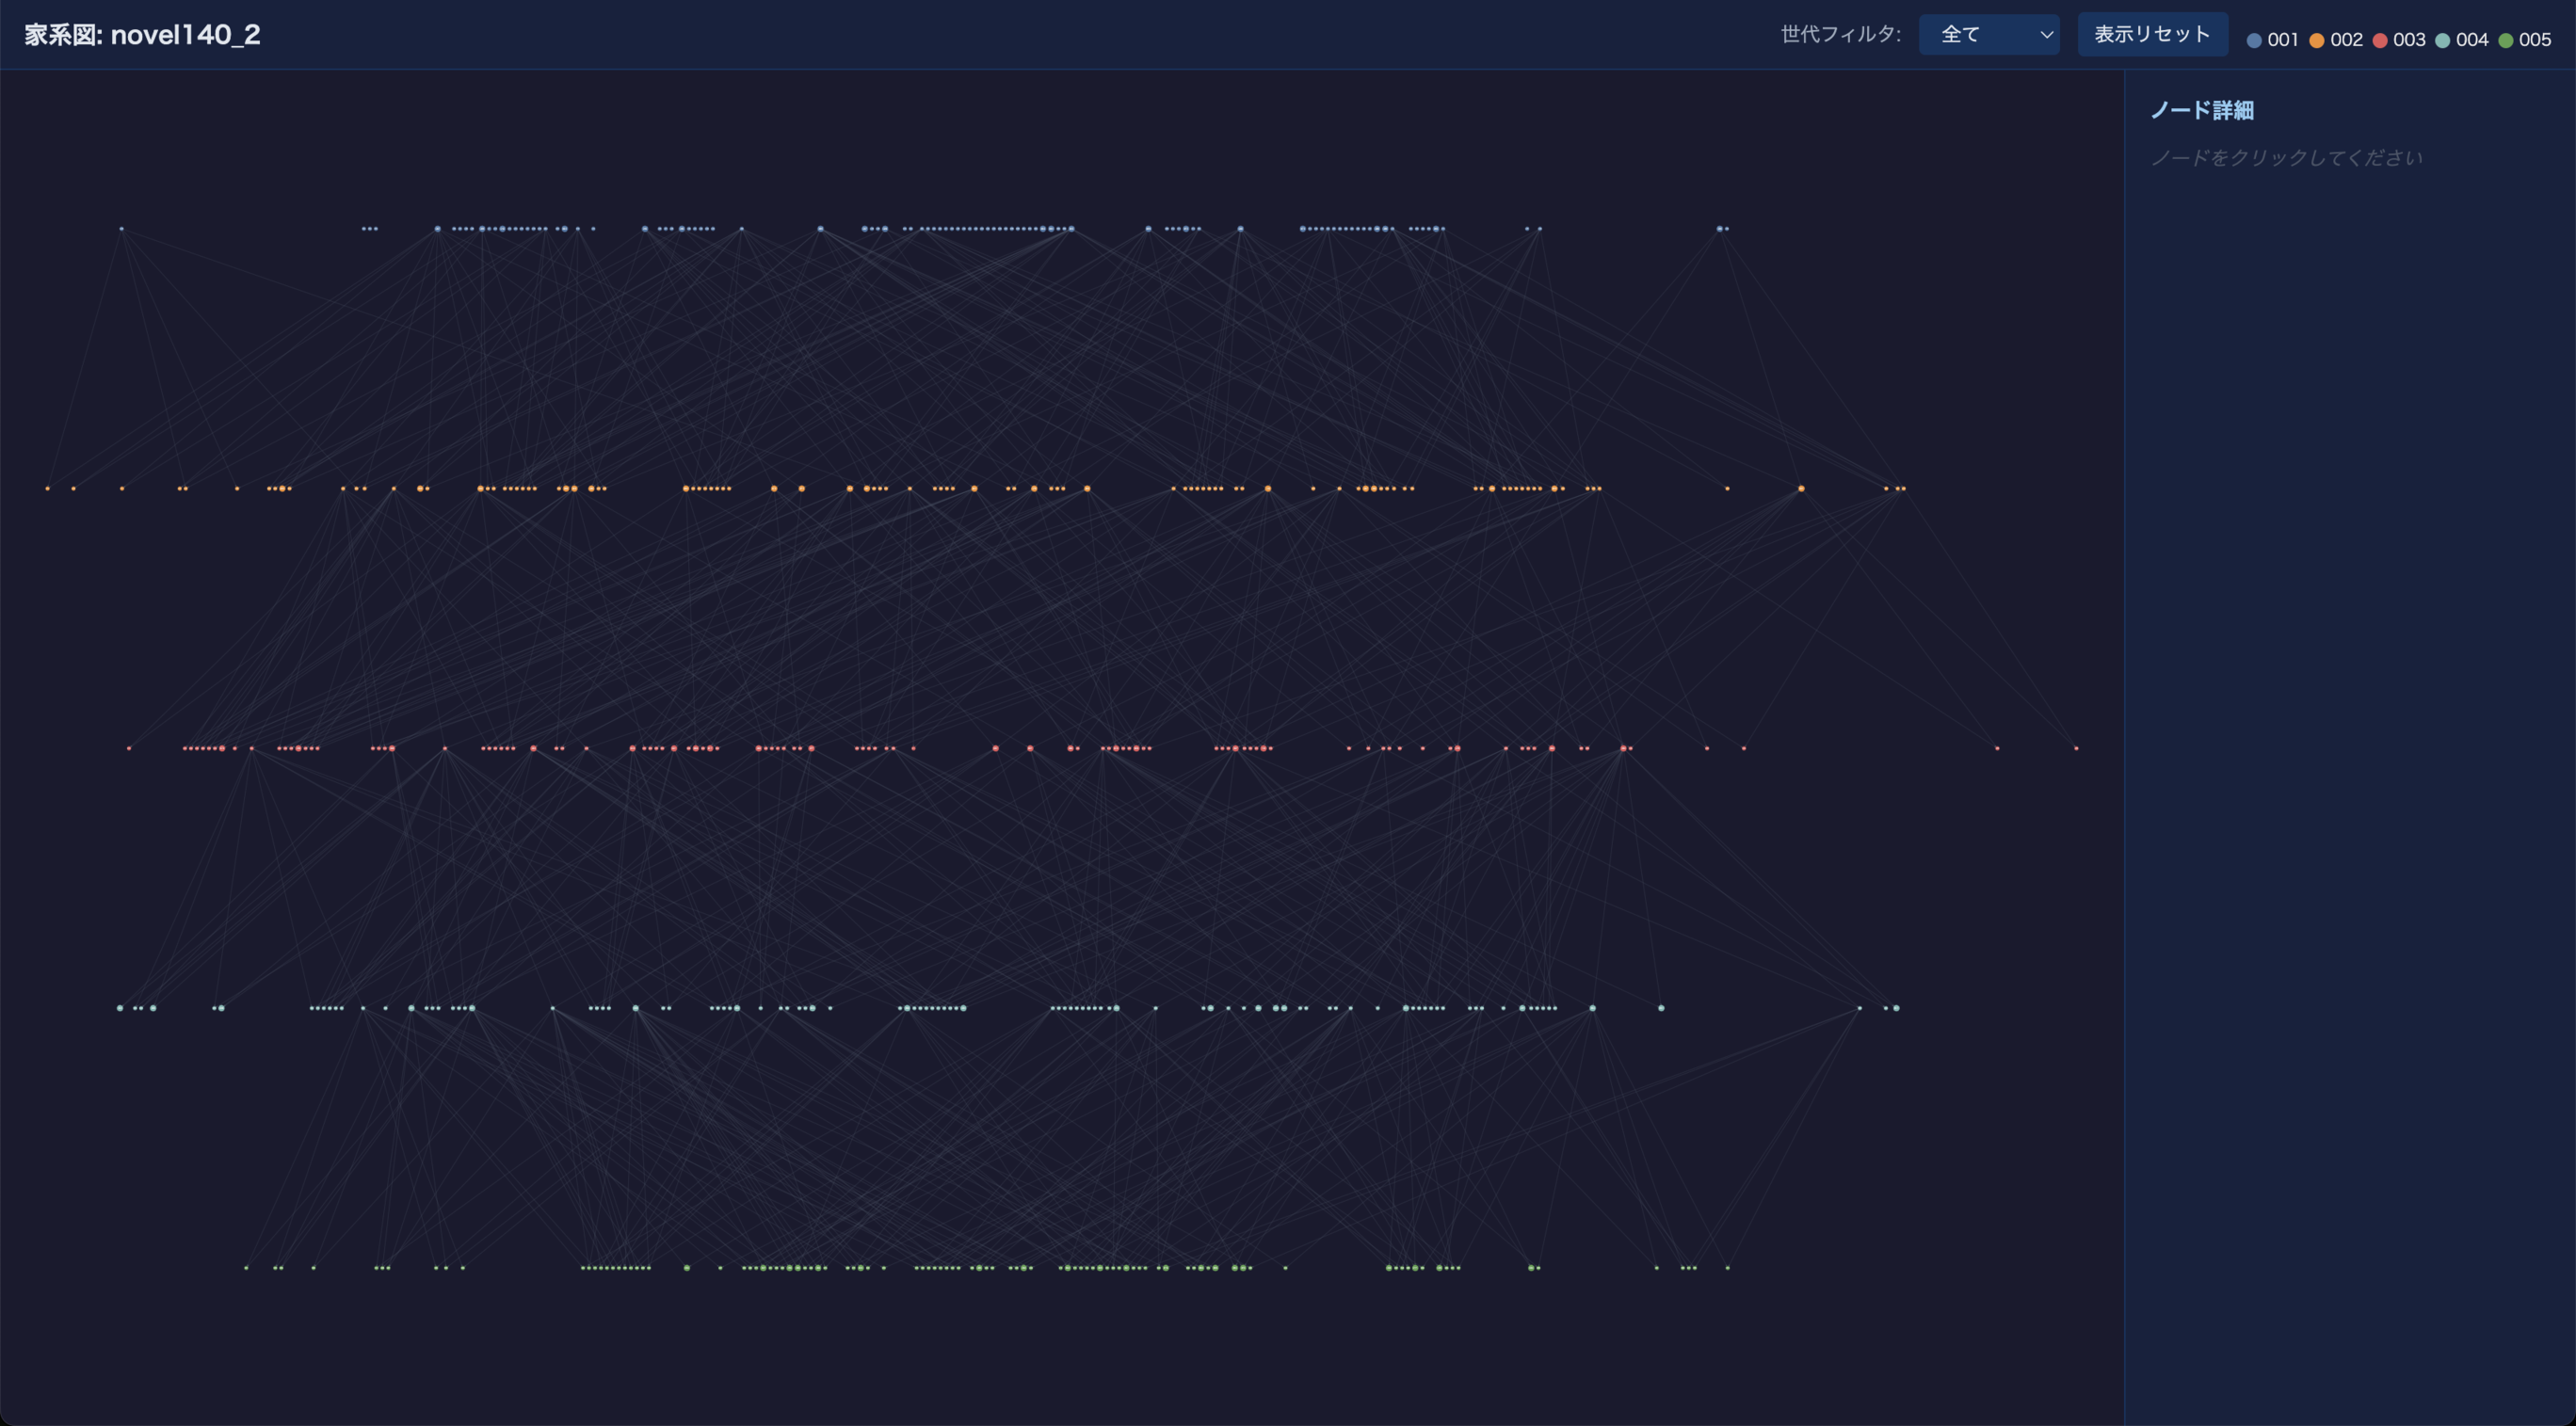Click the ノード詳細 panel heading
This screenshot has height=1426, width=2576.
(x=2201, y=110)
